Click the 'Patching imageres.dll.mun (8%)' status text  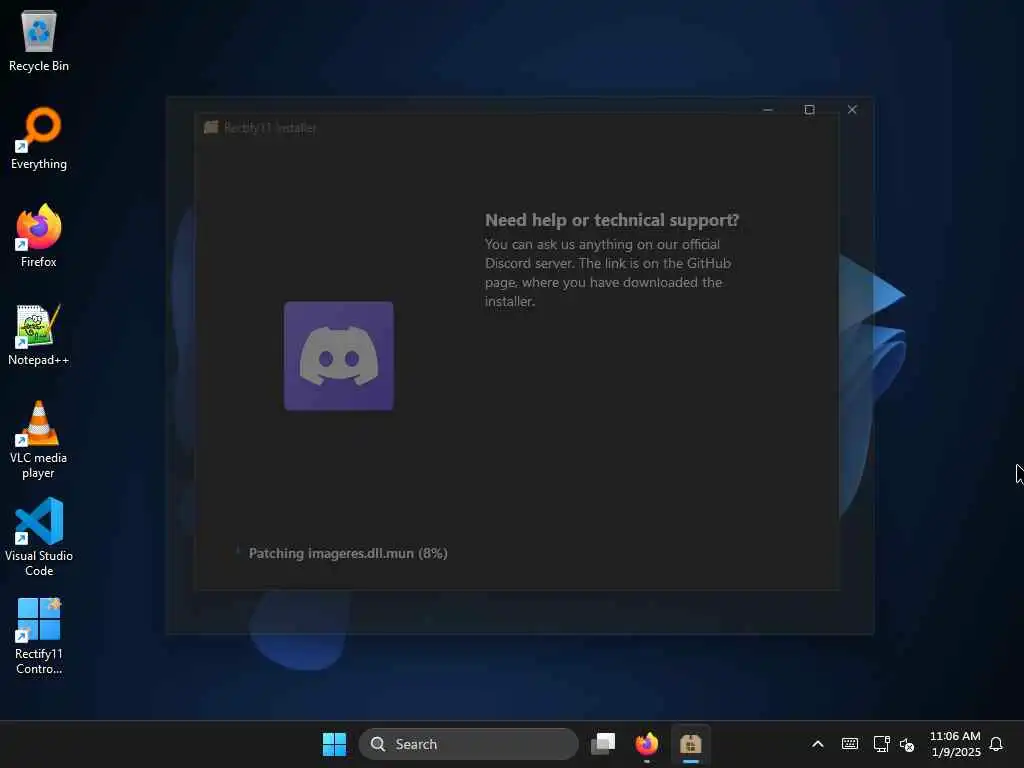348,553
